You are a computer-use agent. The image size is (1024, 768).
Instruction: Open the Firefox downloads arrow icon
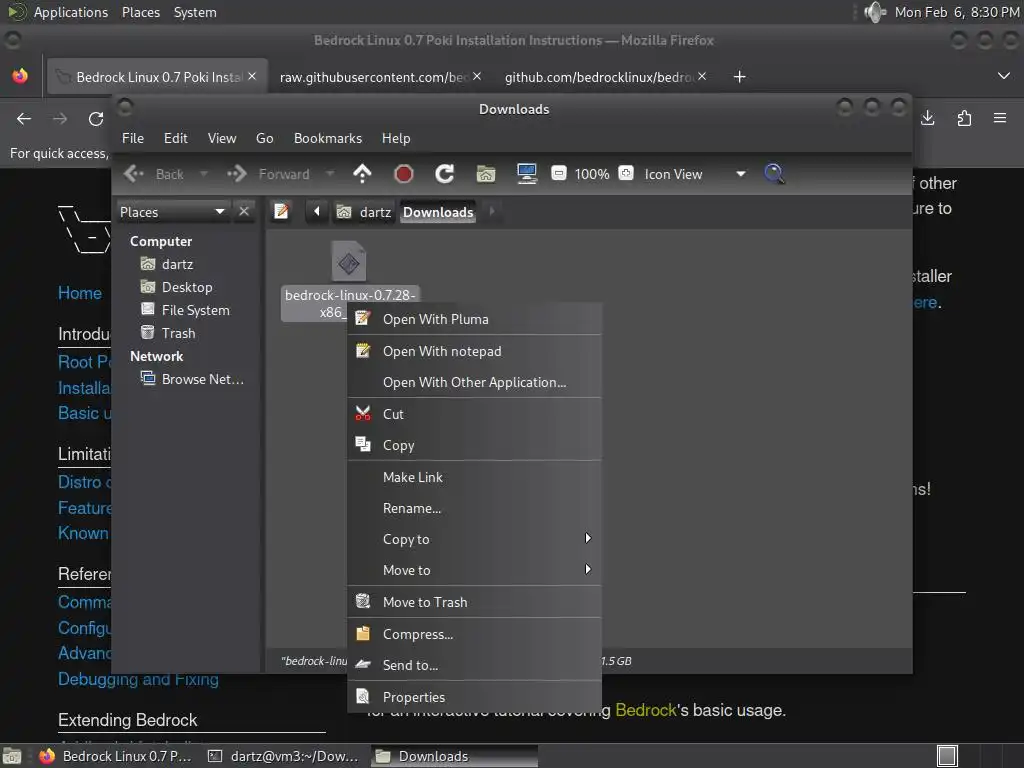pyautogui.click(x=927, y=118)
